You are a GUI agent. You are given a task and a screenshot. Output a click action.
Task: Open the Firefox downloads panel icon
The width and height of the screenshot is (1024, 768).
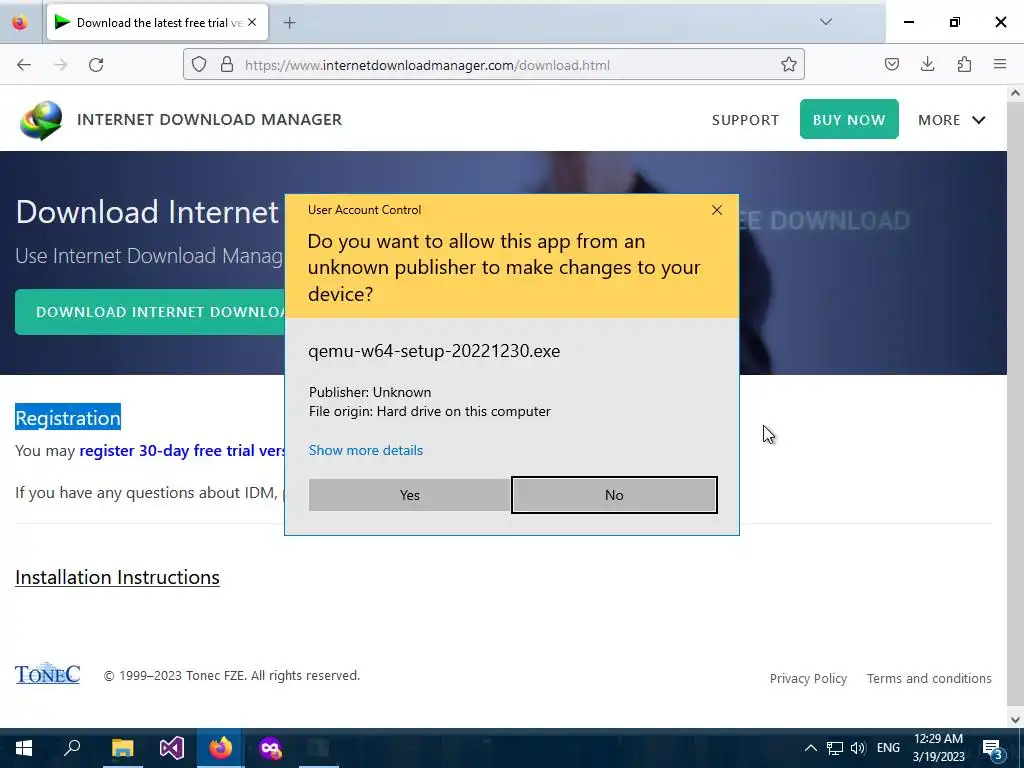[927, 64]
